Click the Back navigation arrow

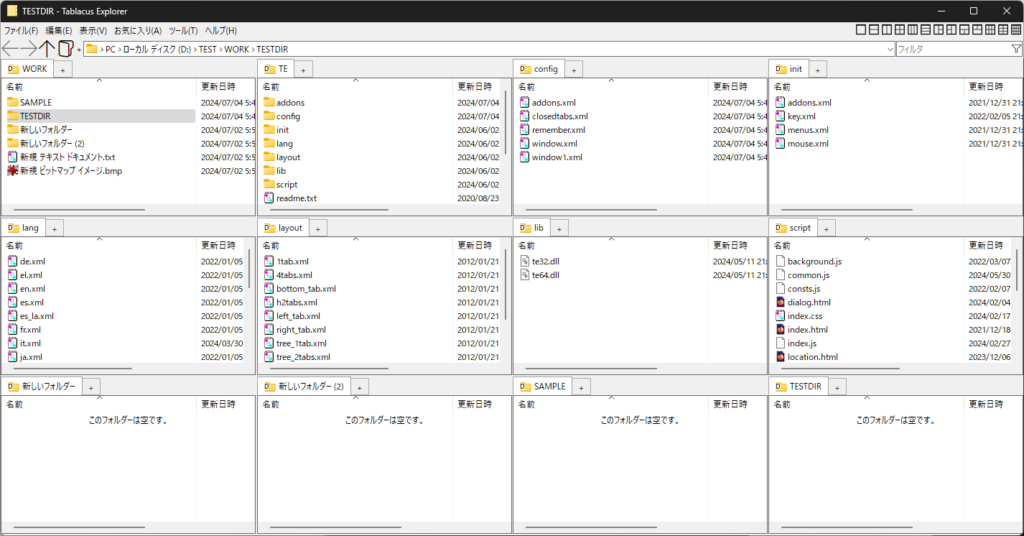point(10,48)
